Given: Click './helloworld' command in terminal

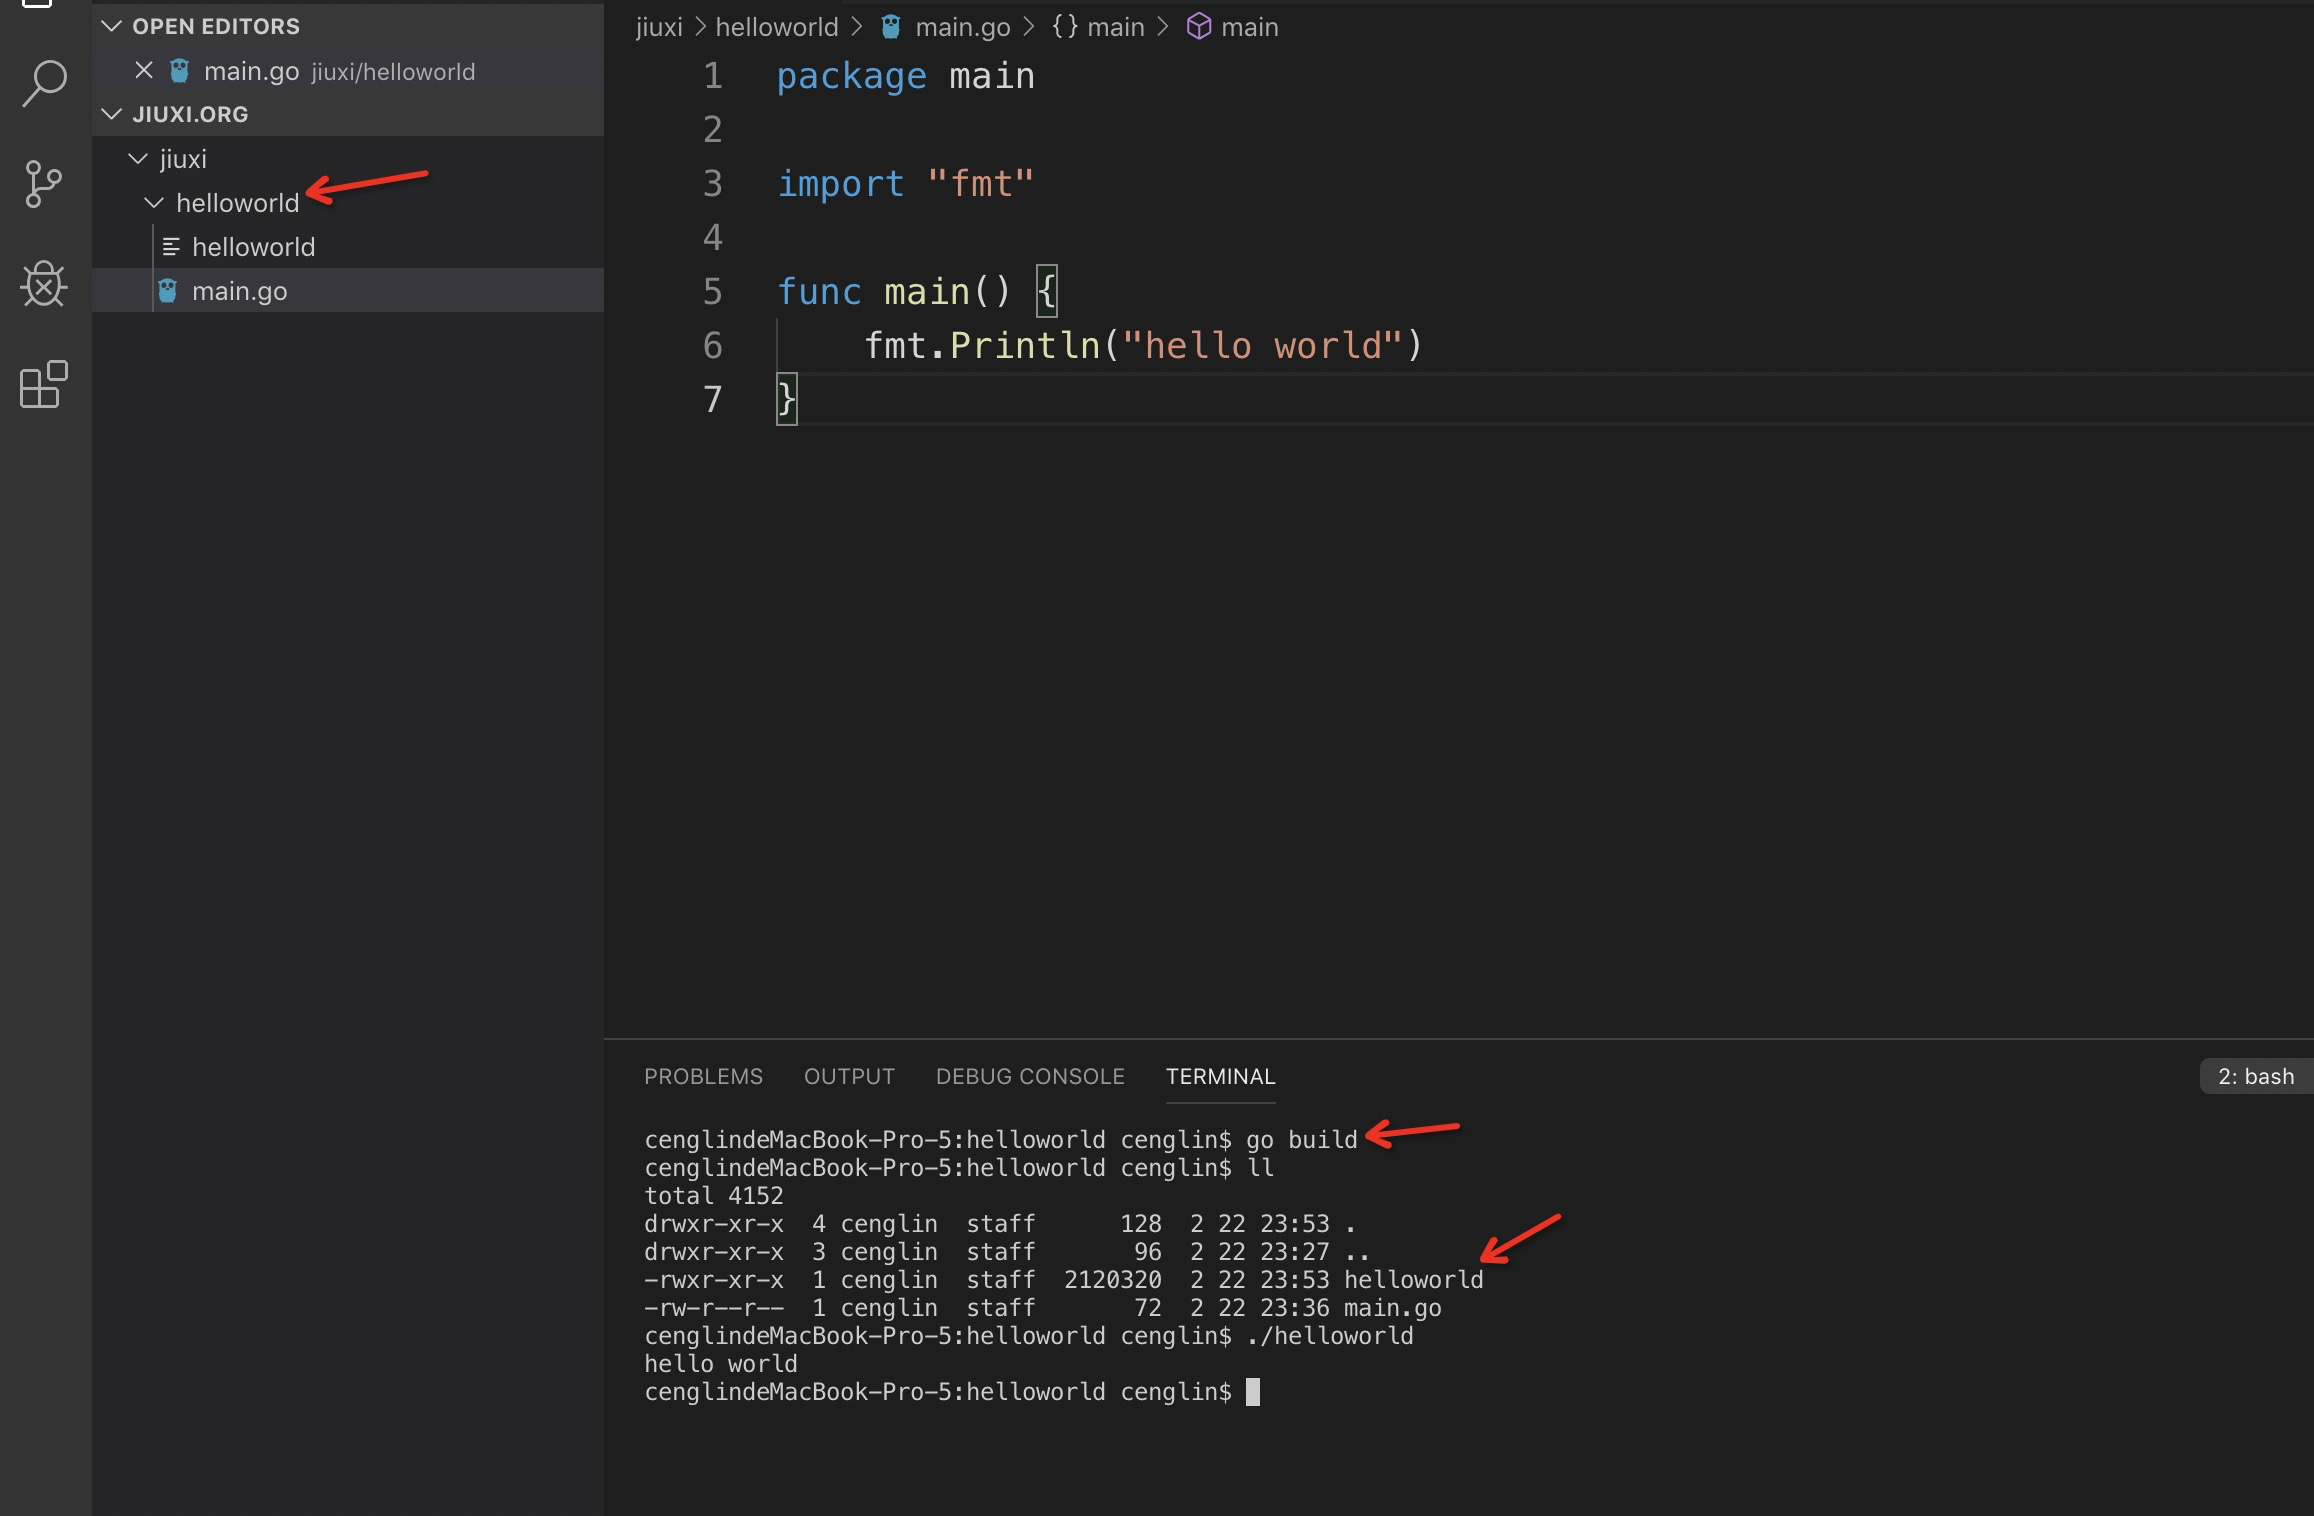Looking at the screenshot, I should pyautogui.click(x=1330, y=1336).
